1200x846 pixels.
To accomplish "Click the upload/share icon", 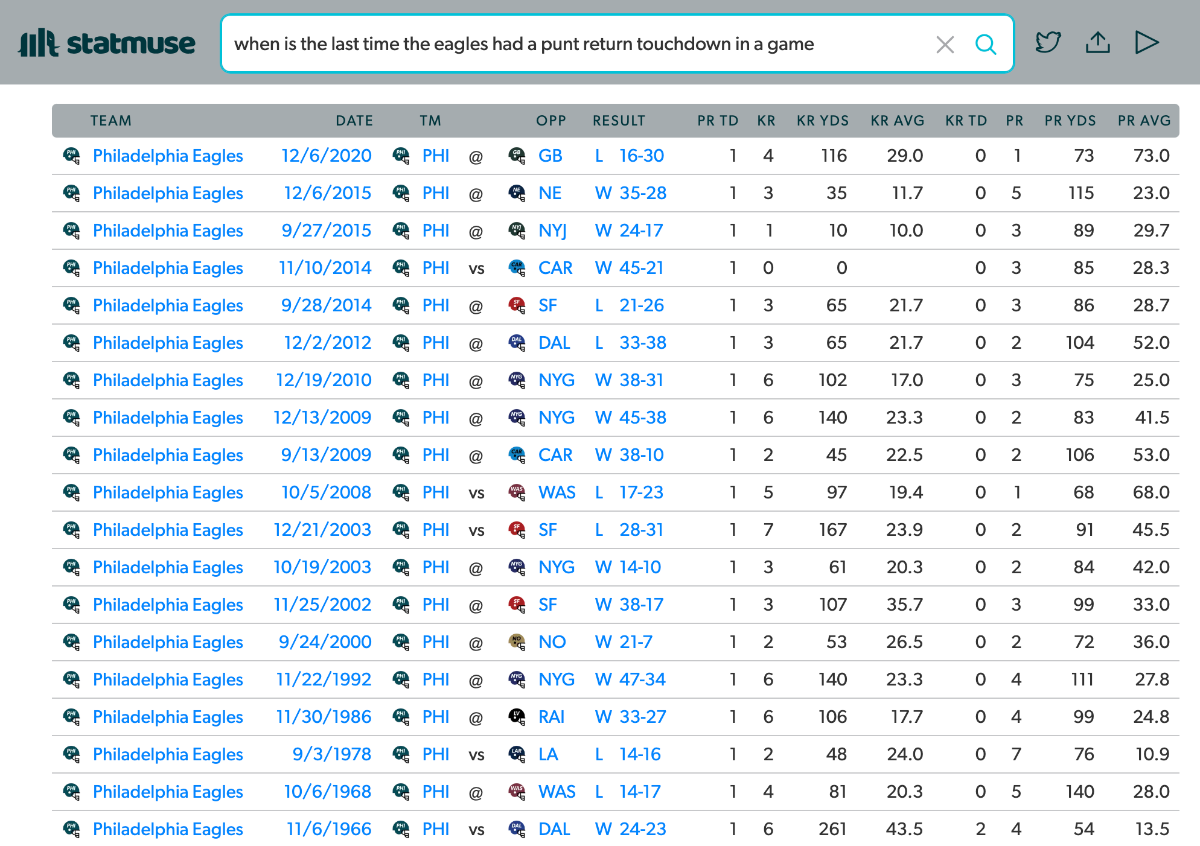I will pos(1097,43).
